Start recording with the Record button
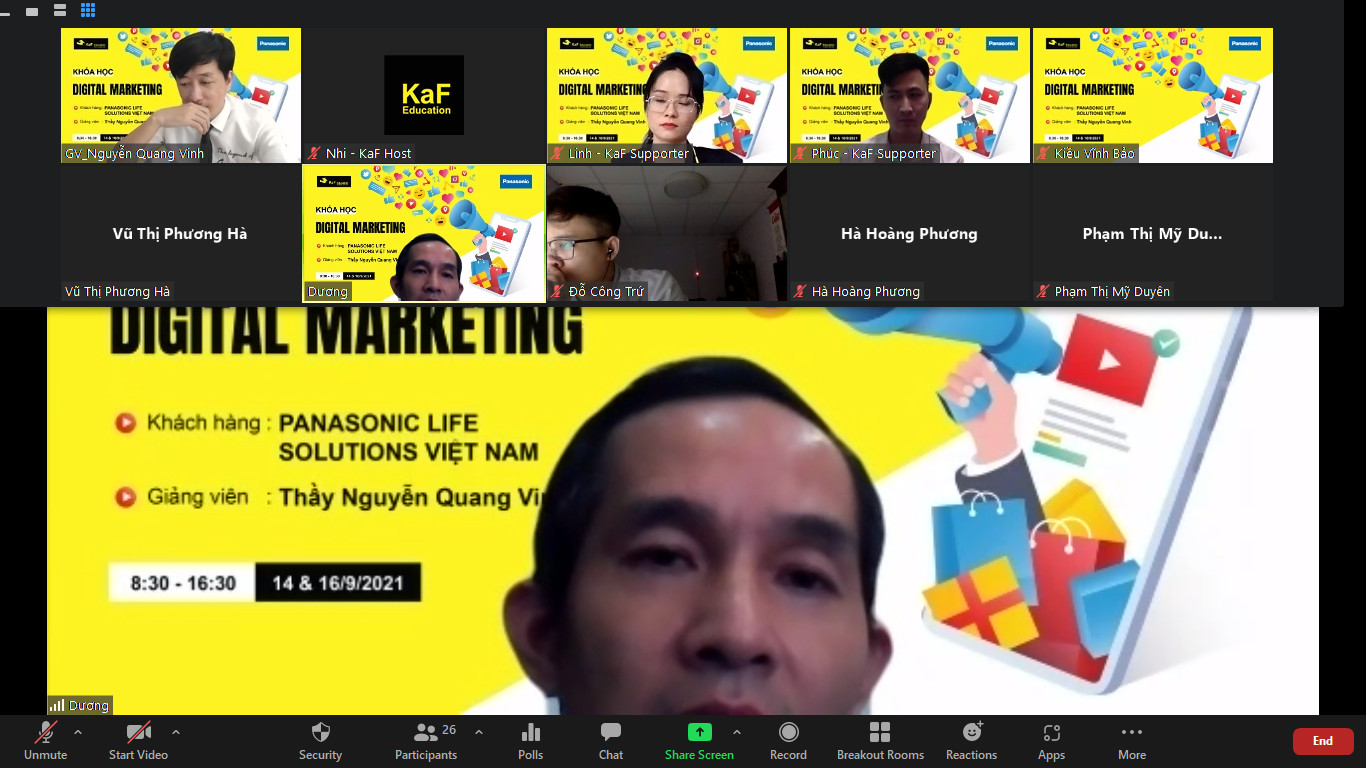 click(788, 741)
